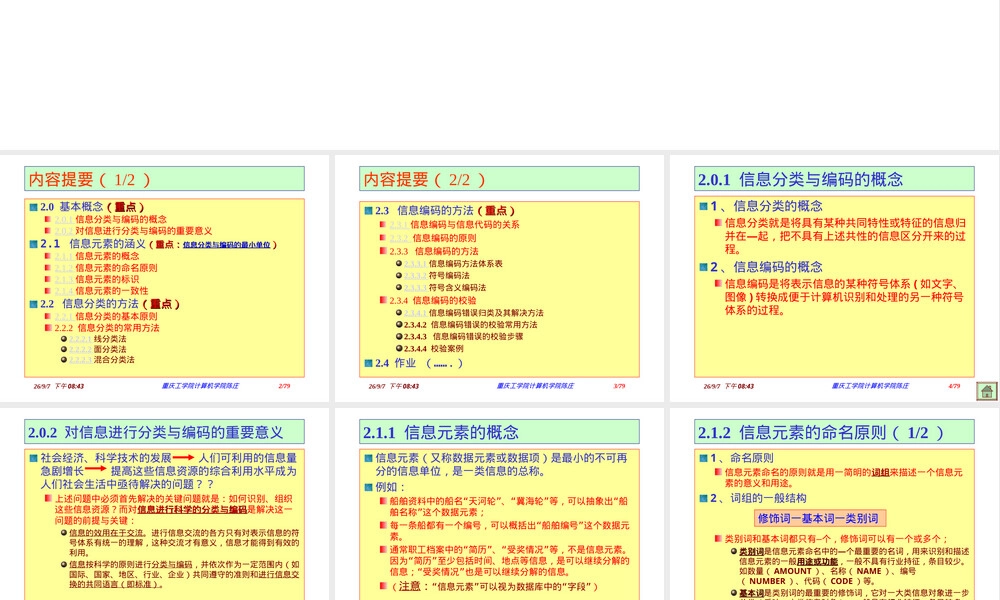Follow the 2.3.1 link for 信息编码与信息代码的关系
The image size is (1000, 600).
[399, 224]
